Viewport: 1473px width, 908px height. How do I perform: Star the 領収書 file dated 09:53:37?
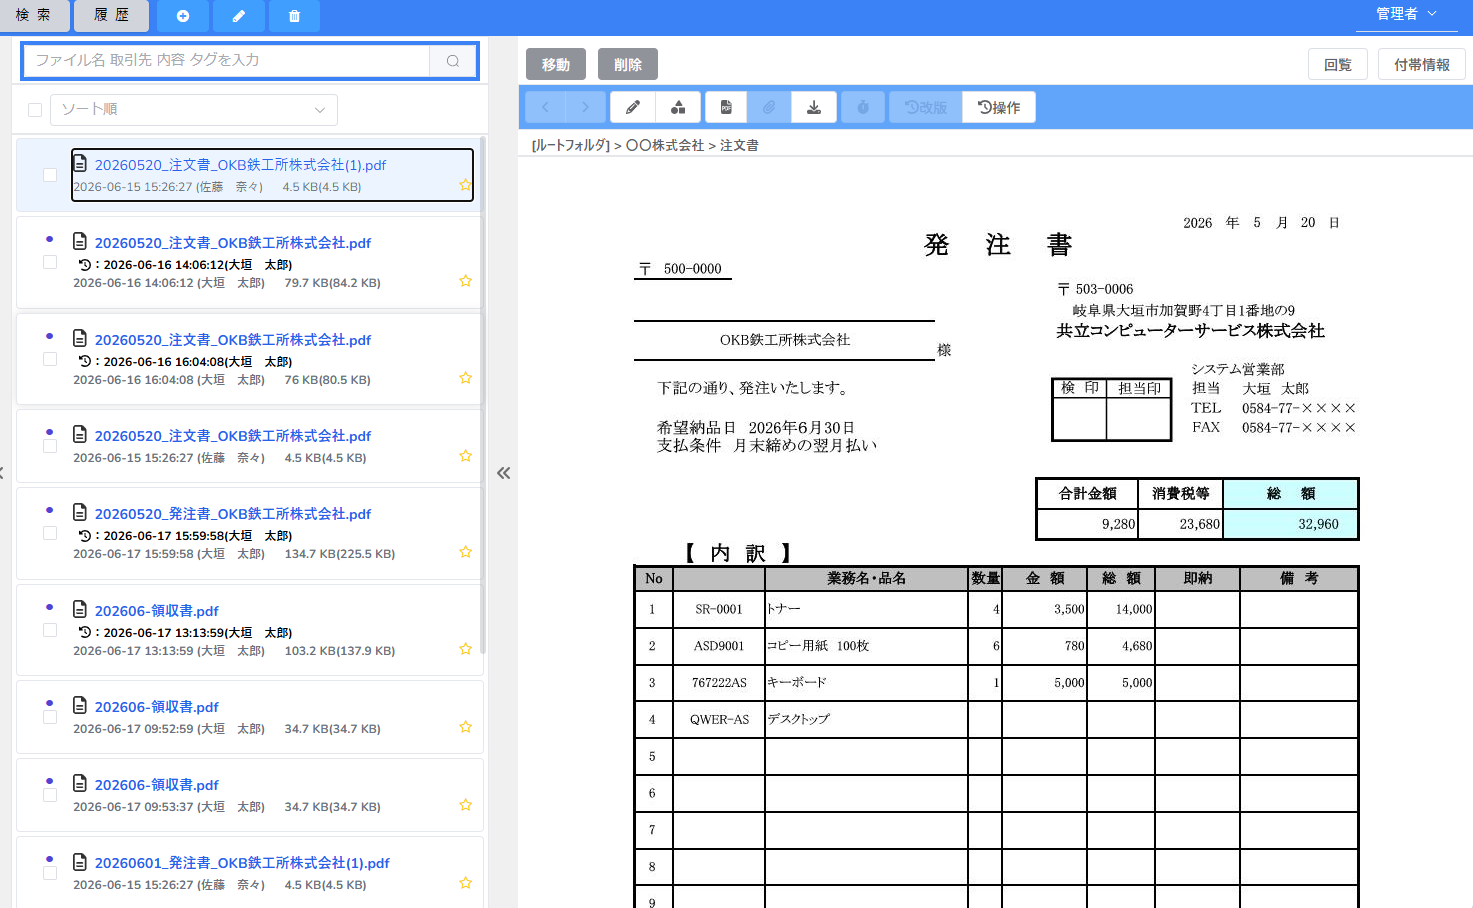coord(465,805)
